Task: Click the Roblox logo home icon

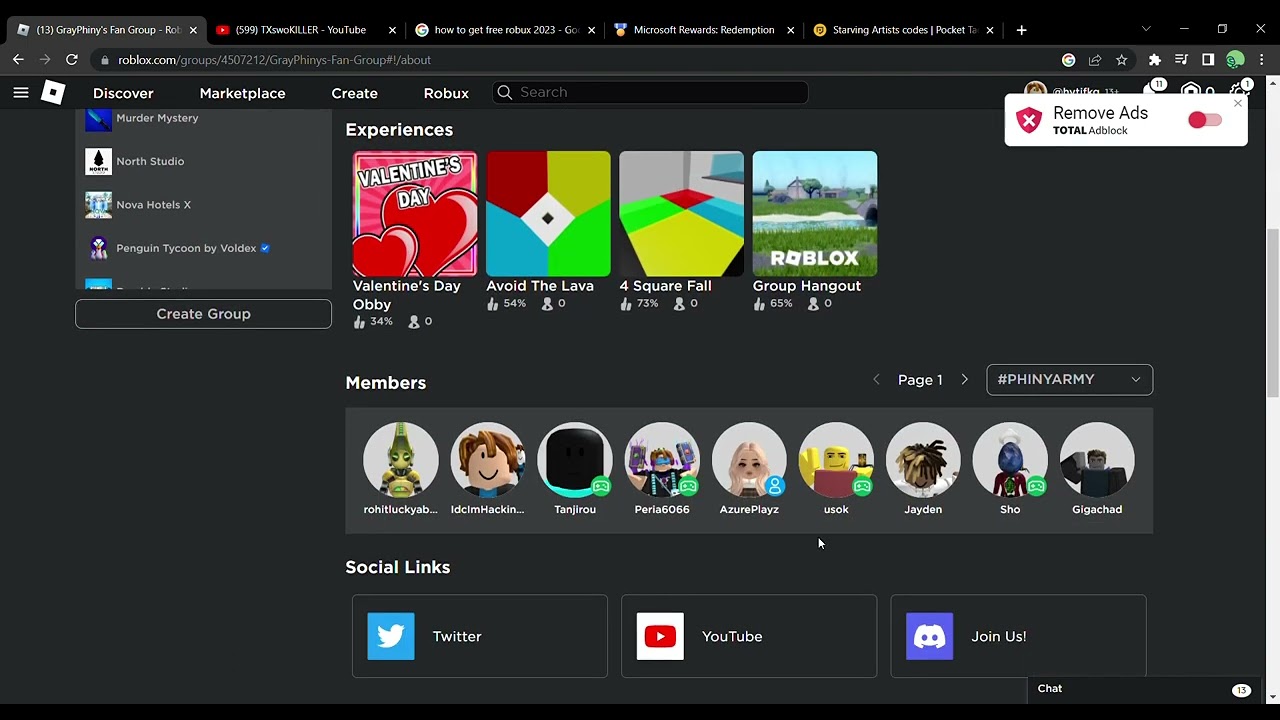Action: 53,93
